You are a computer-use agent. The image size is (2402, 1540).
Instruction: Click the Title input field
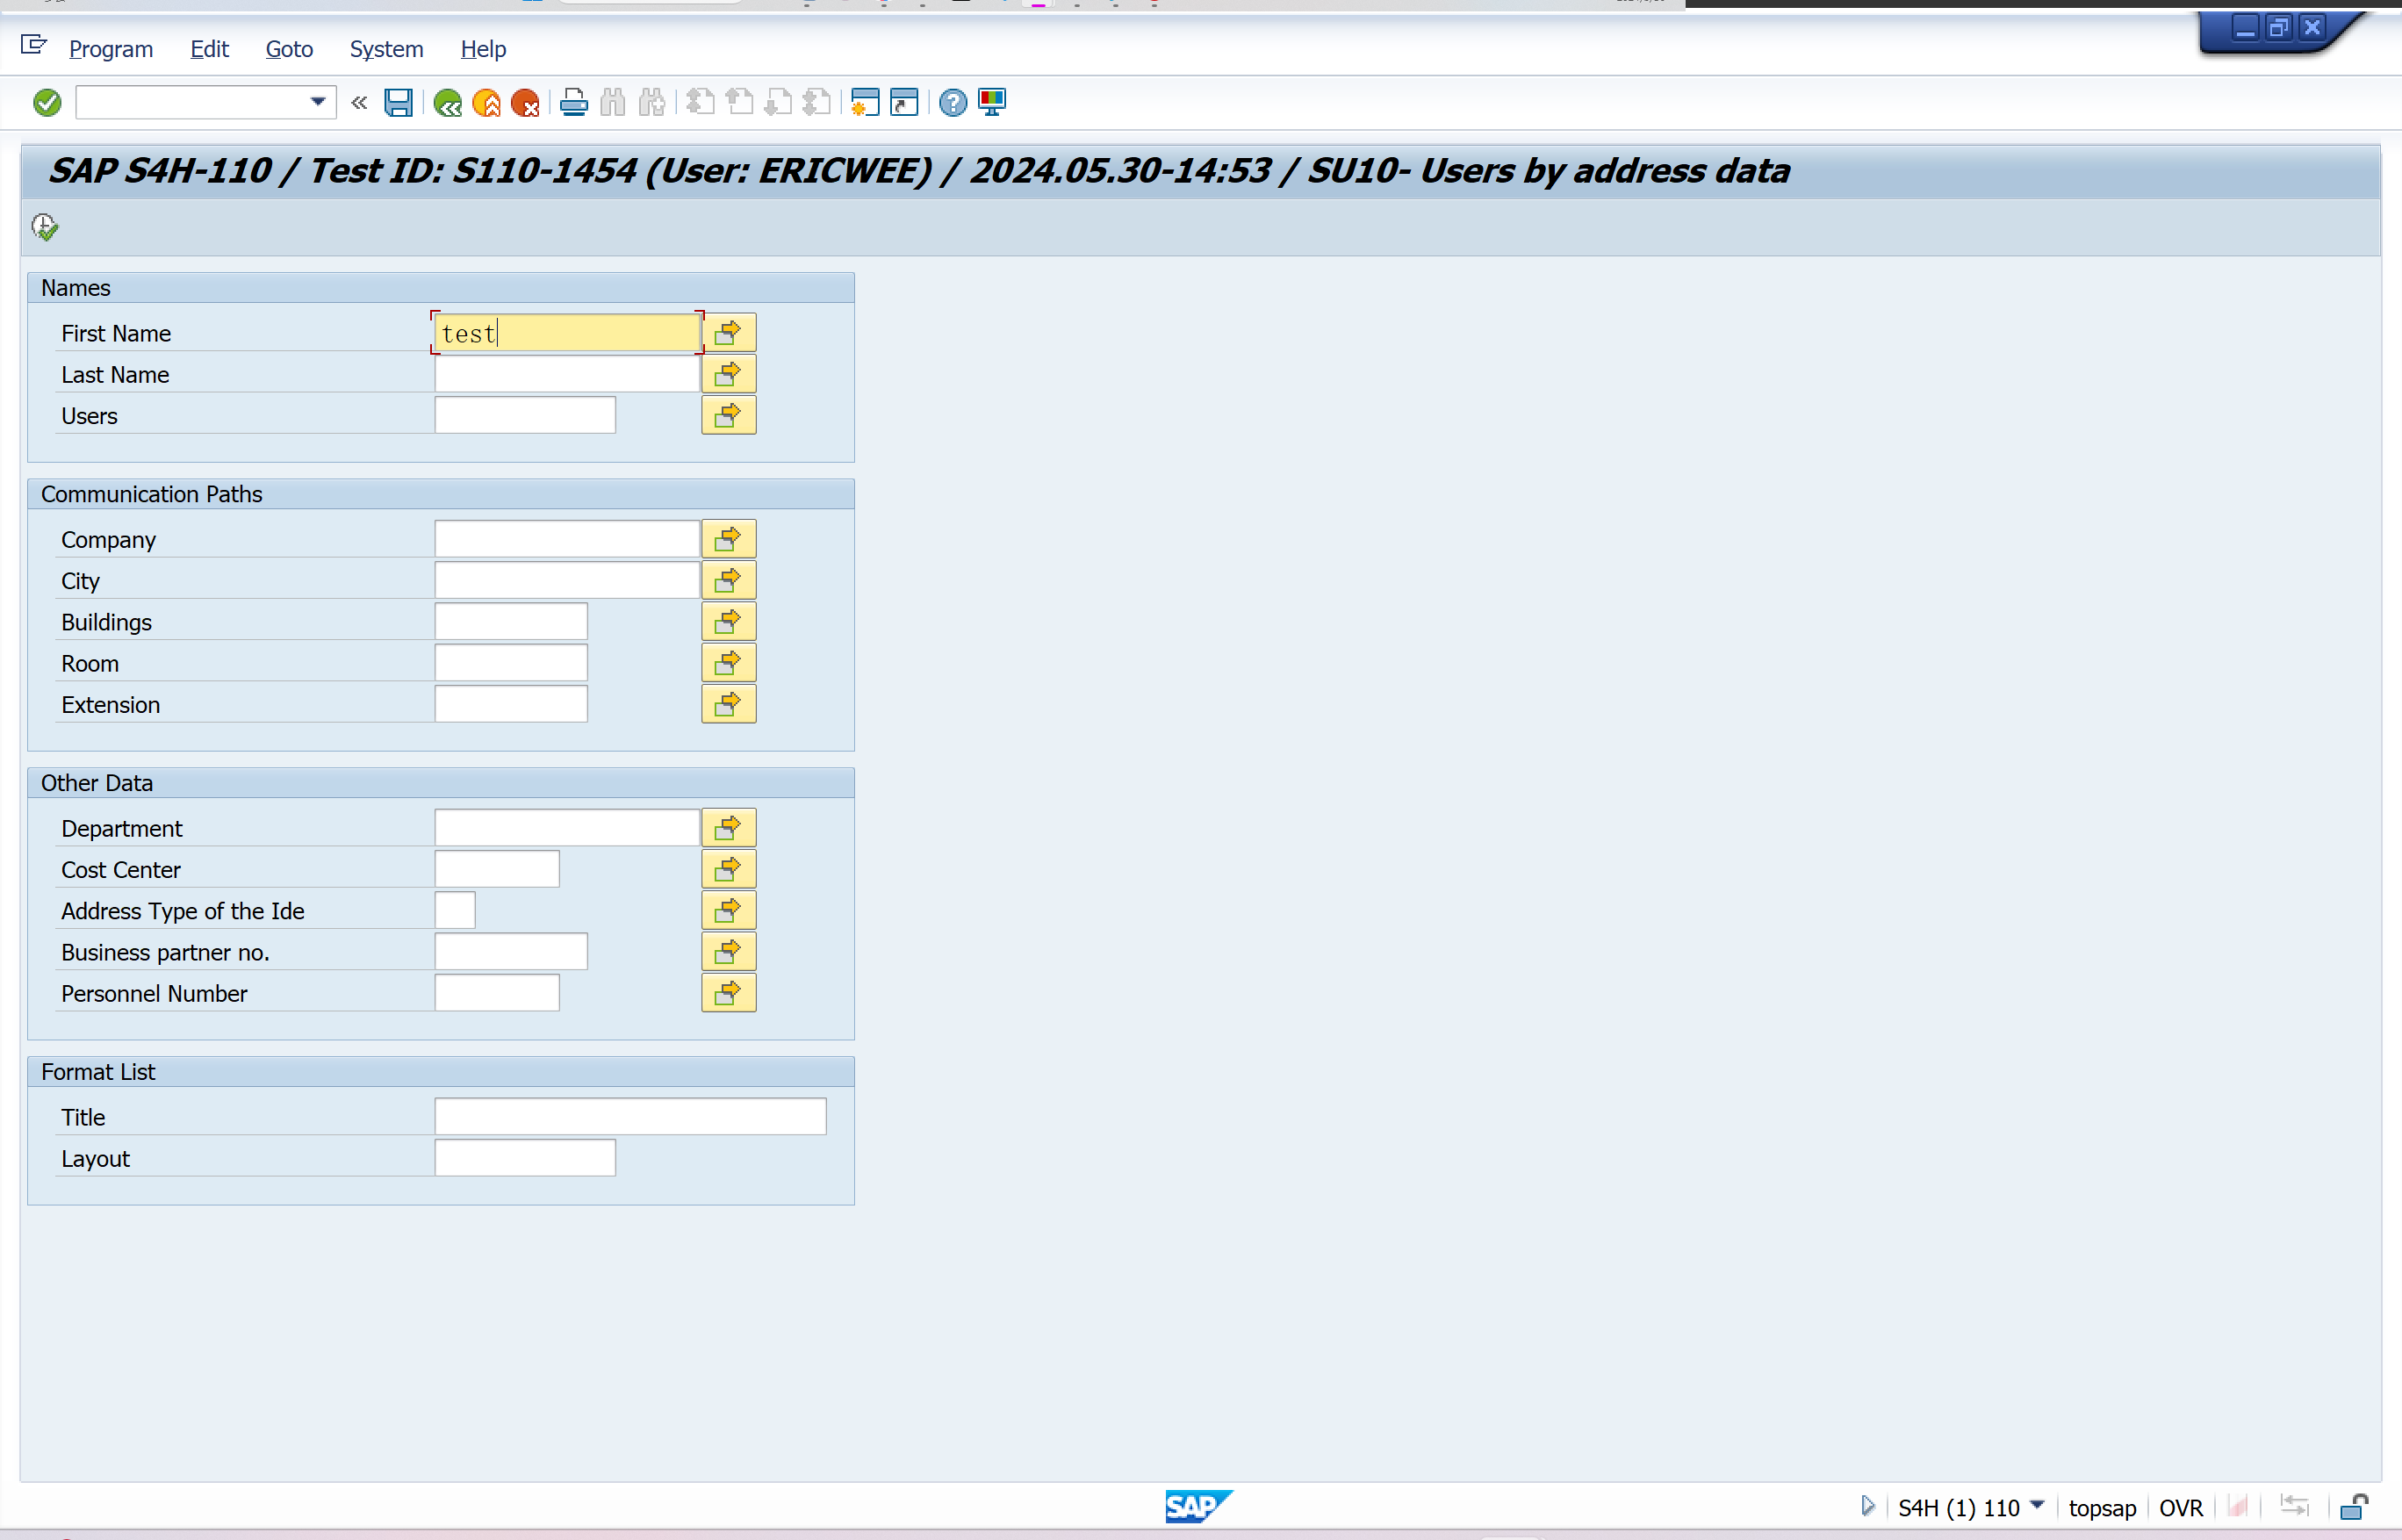coord(630,1116)
